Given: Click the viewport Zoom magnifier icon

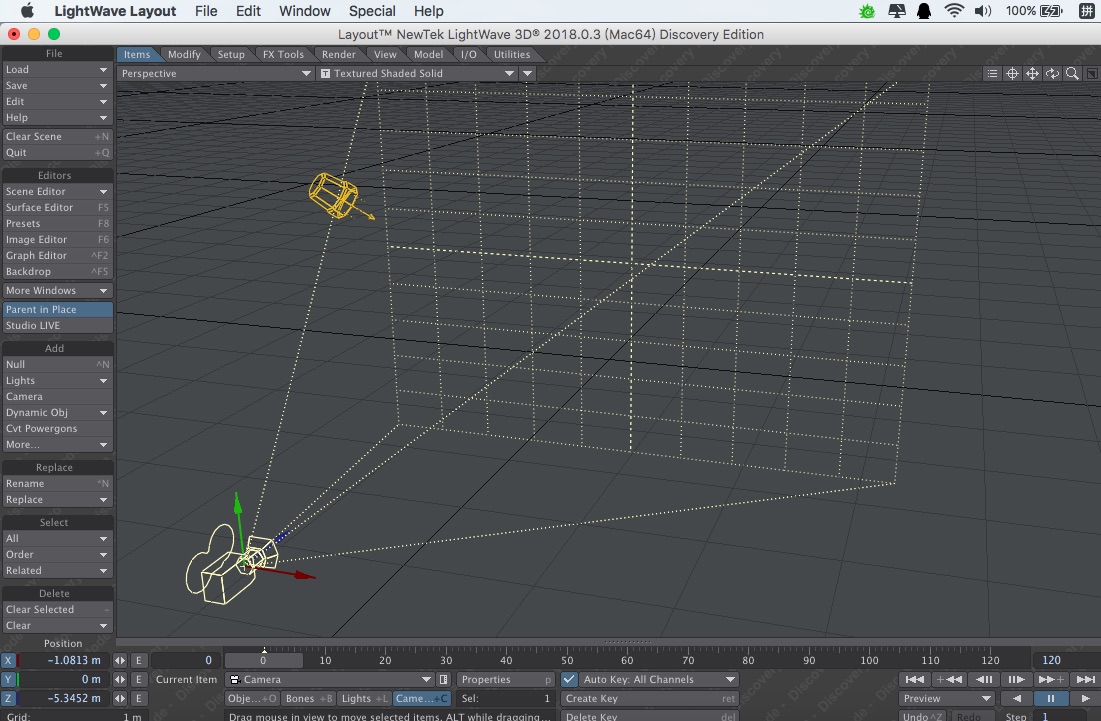Looking at the screenshot, I should click(1071, 73).
